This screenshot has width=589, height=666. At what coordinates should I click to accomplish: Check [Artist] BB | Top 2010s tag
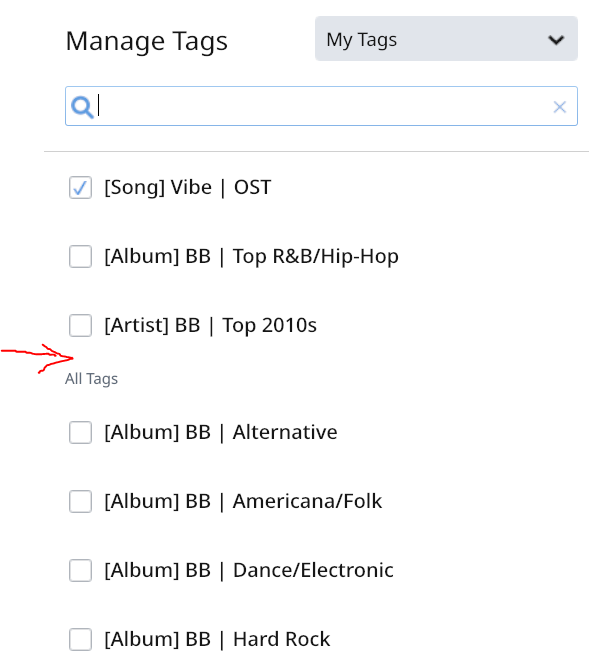pyautogui.click(x=80, y=325)
